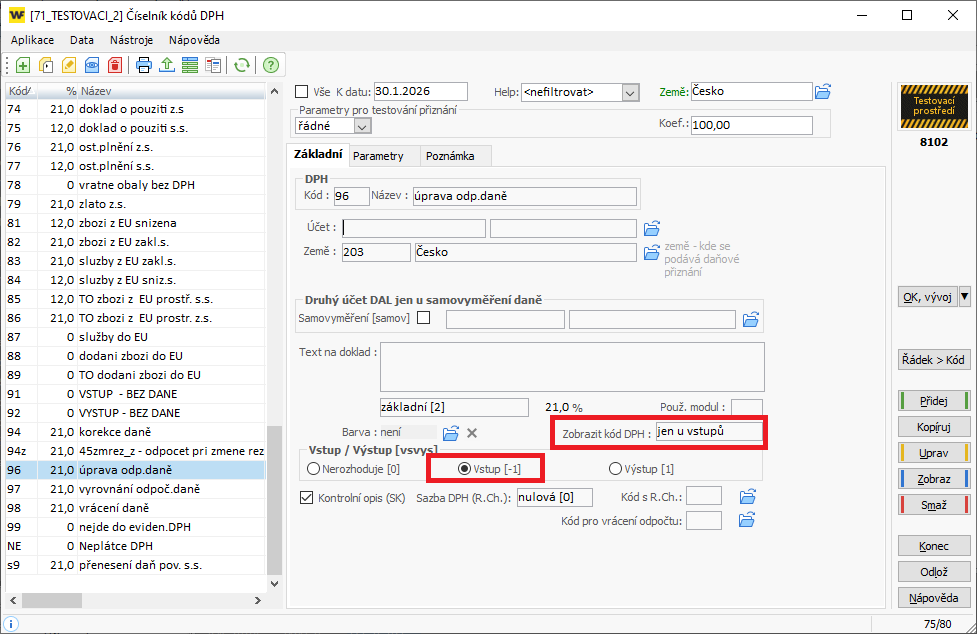The image size is (977, 634).
Task: Open folder lookup for Kód pro vrácení odpočtu
Action: [746, 520]
